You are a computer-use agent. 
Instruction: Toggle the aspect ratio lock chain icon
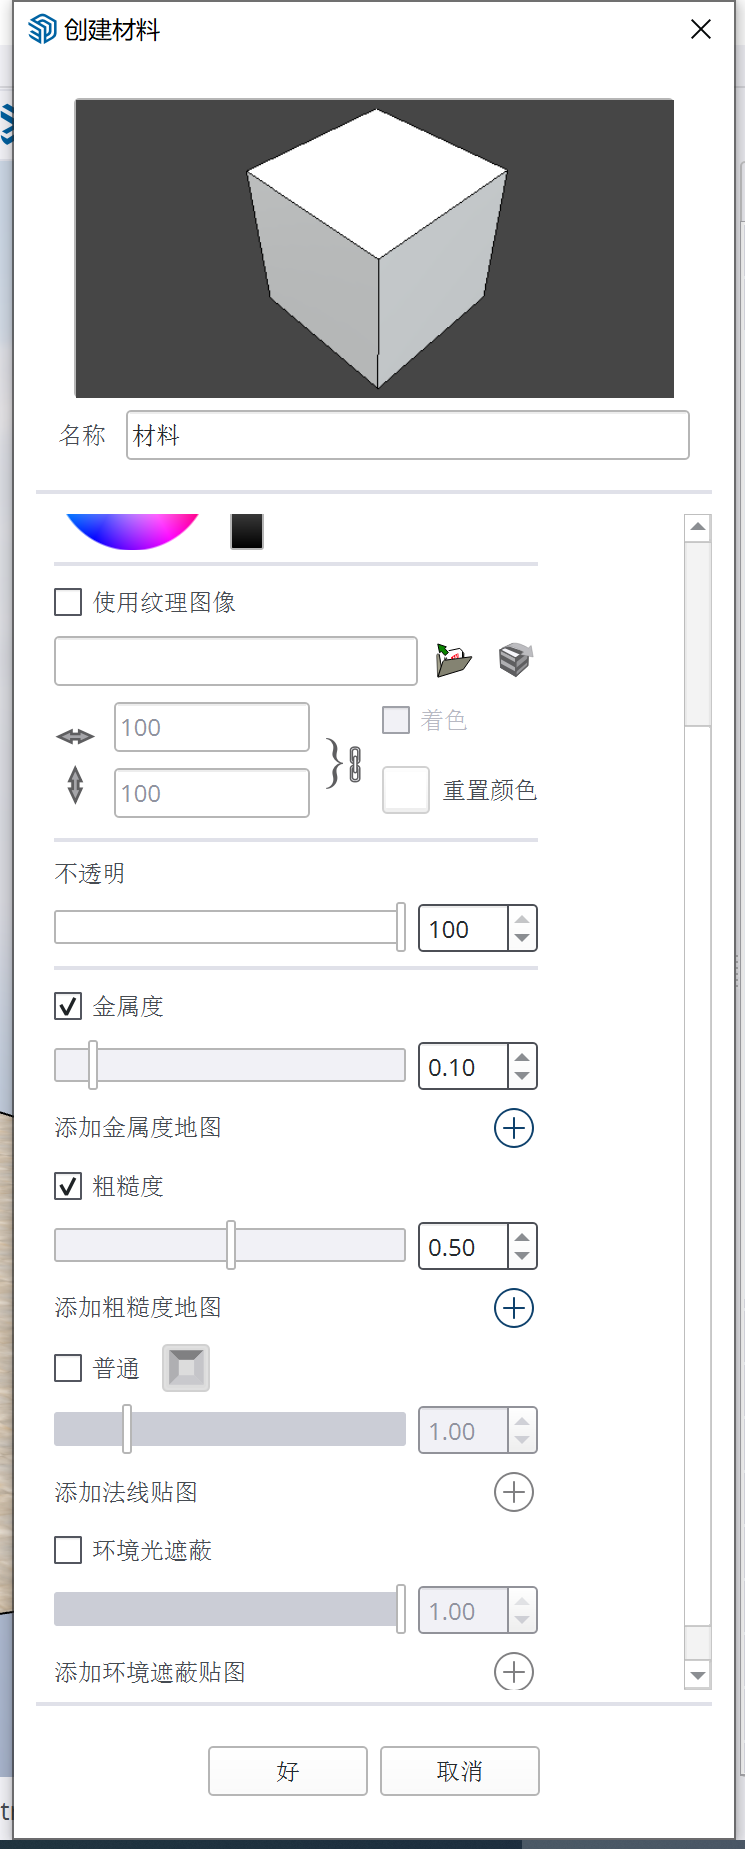click(x=355, y=764)
